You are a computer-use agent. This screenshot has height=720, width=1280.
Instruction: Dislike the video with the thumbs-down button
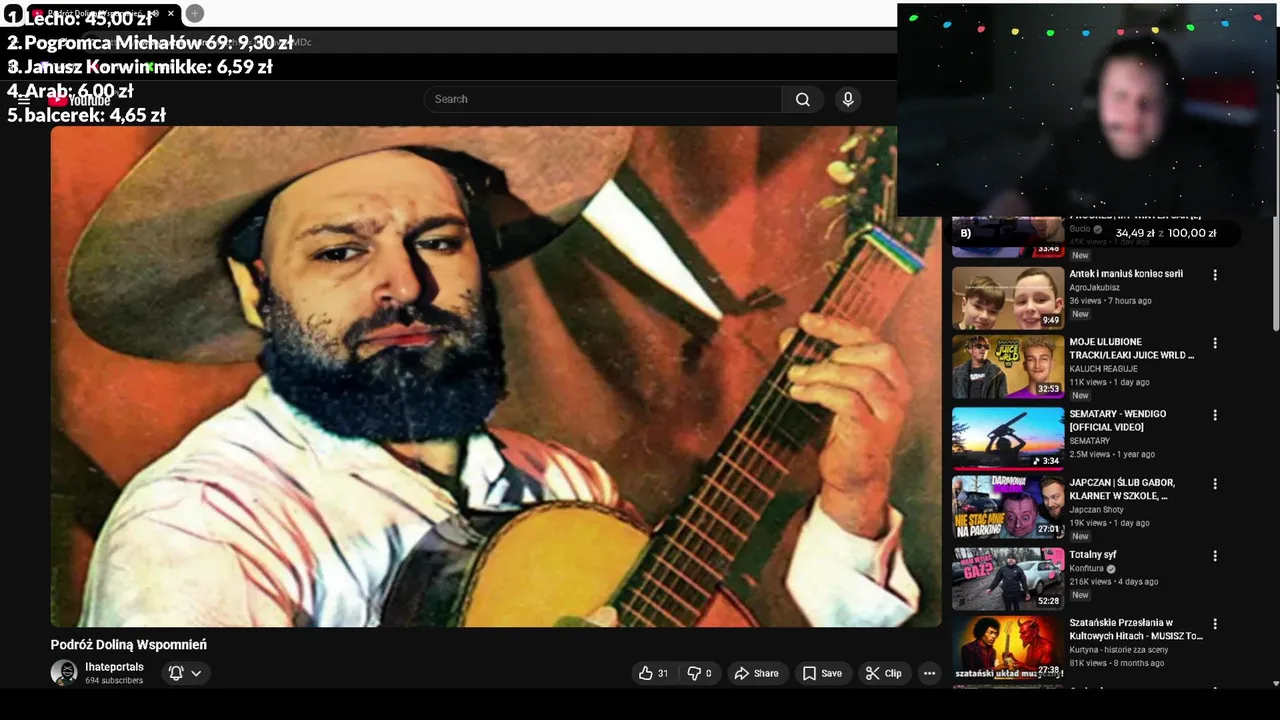coord(699,673)
